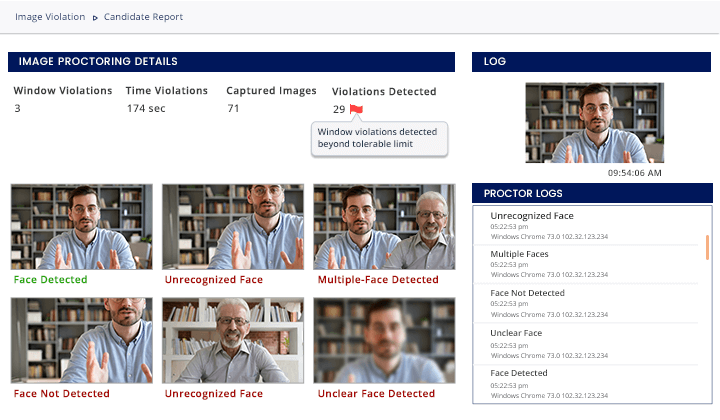Open the Image Violation breadcrumb link
Viewport: 720px width, 420px height.
point(50,17)
